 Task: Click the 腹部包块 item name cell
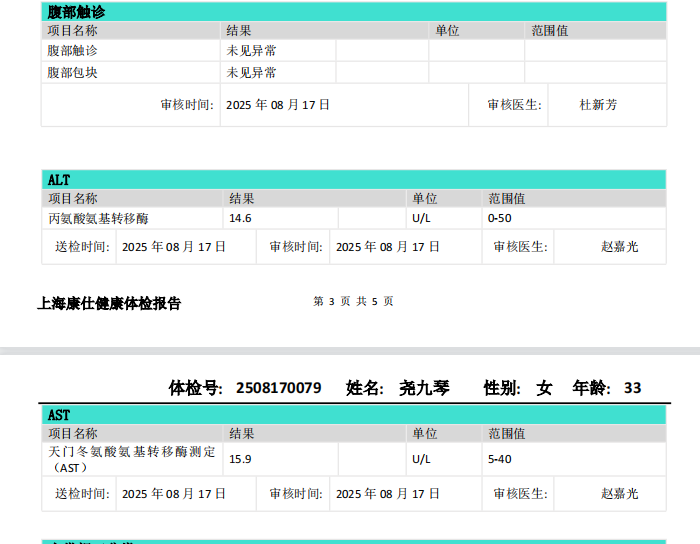click(x=73, y=73)
